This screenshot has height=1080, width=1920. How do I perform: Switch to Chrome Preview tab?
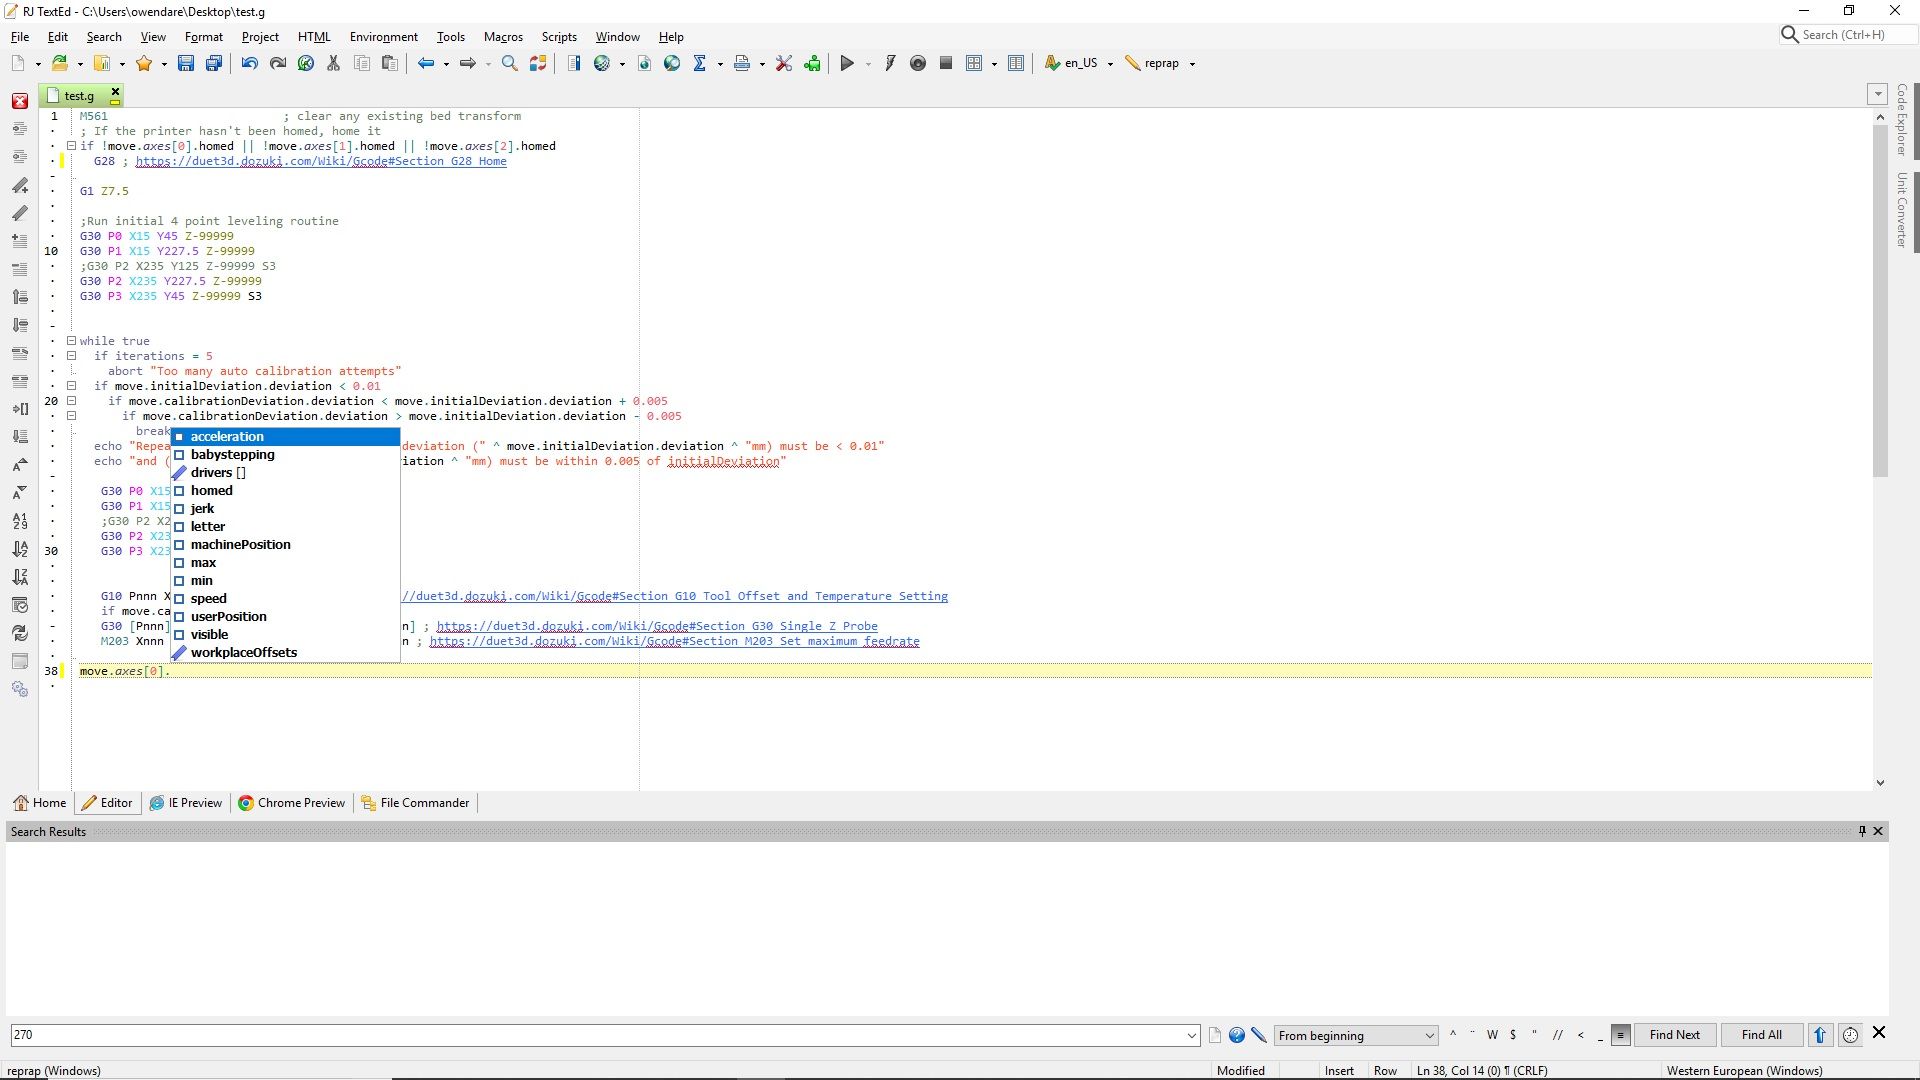click(291, 802)
